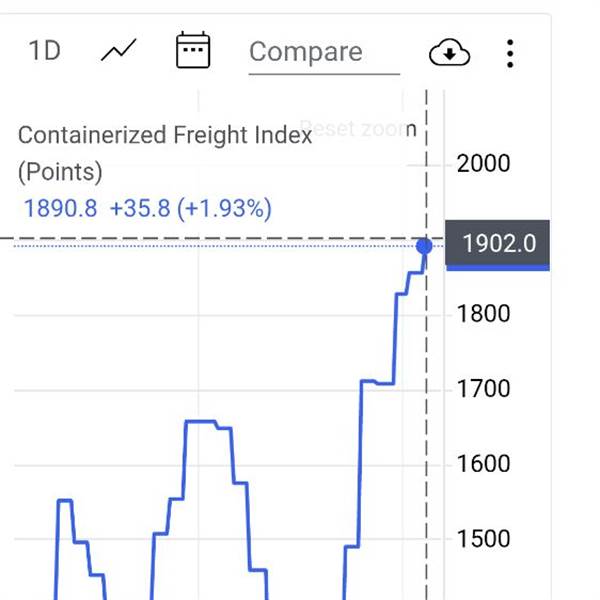The image size is (600, 600).
Task: Select the 1D time interval
Action: click(45, 51)
